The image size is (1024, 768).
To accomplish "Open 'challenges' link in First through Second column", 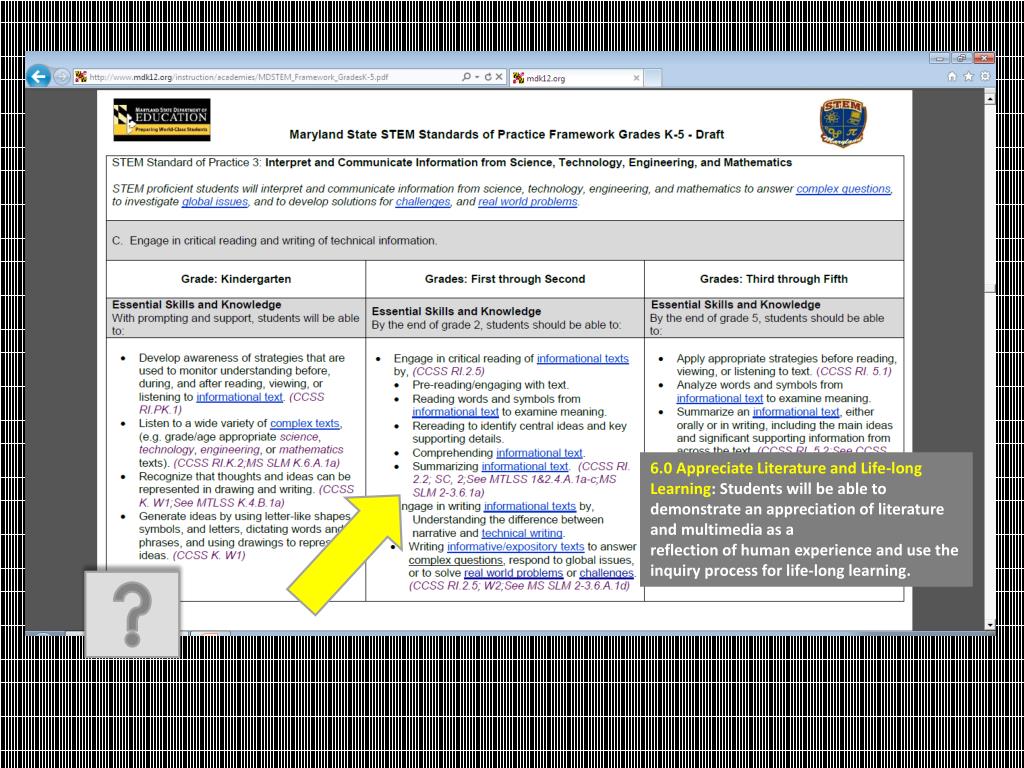I will 607,573.
